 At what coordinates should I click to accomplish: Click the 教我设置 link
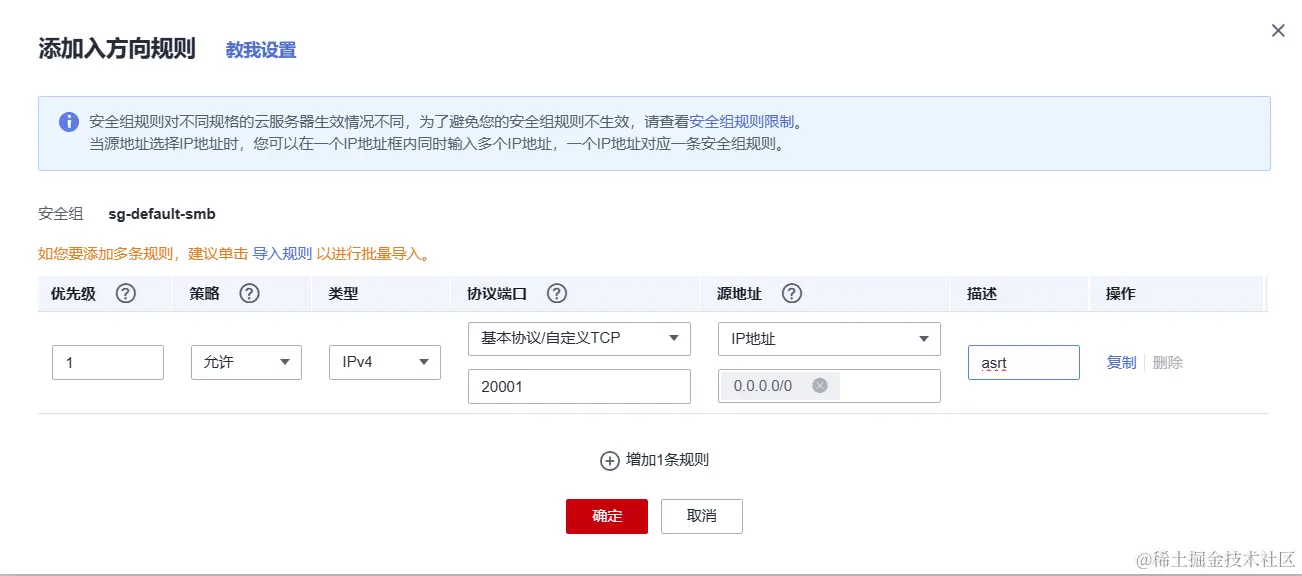[x=261, y=50]
